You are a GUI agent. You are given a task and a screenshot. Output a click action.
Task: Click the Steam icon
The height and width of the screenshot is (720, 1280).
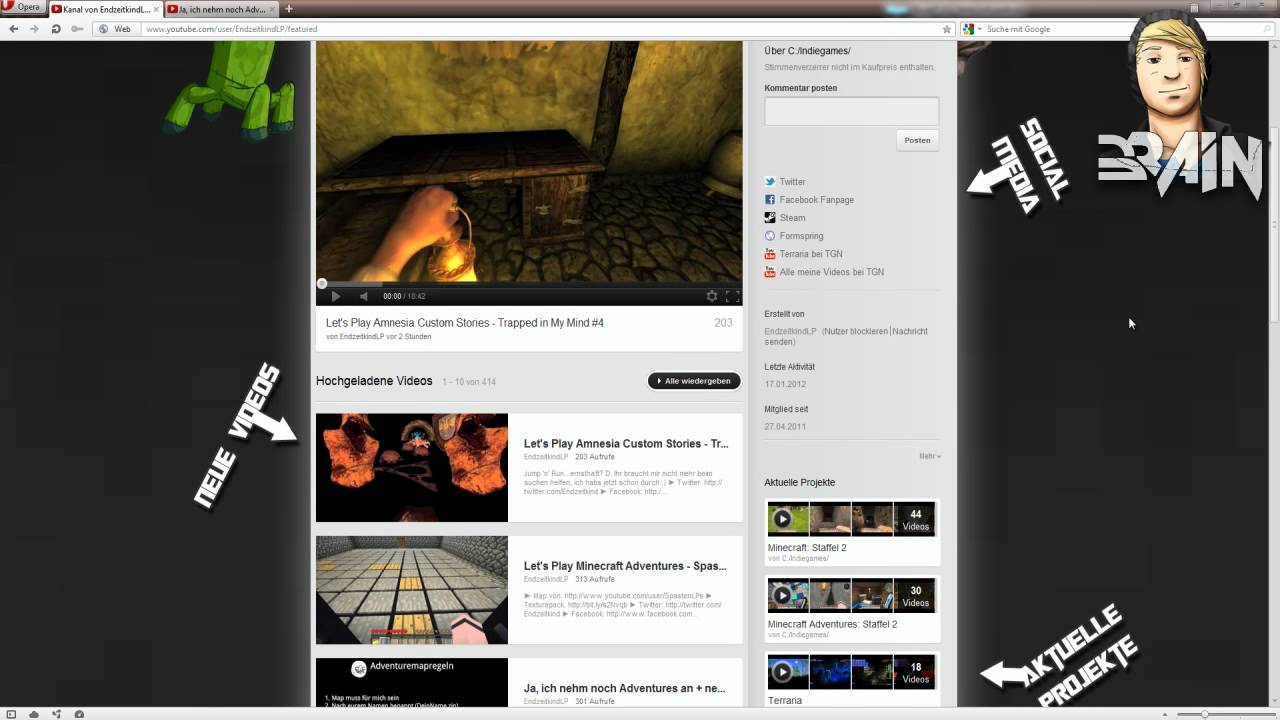(x=770, y=218)
